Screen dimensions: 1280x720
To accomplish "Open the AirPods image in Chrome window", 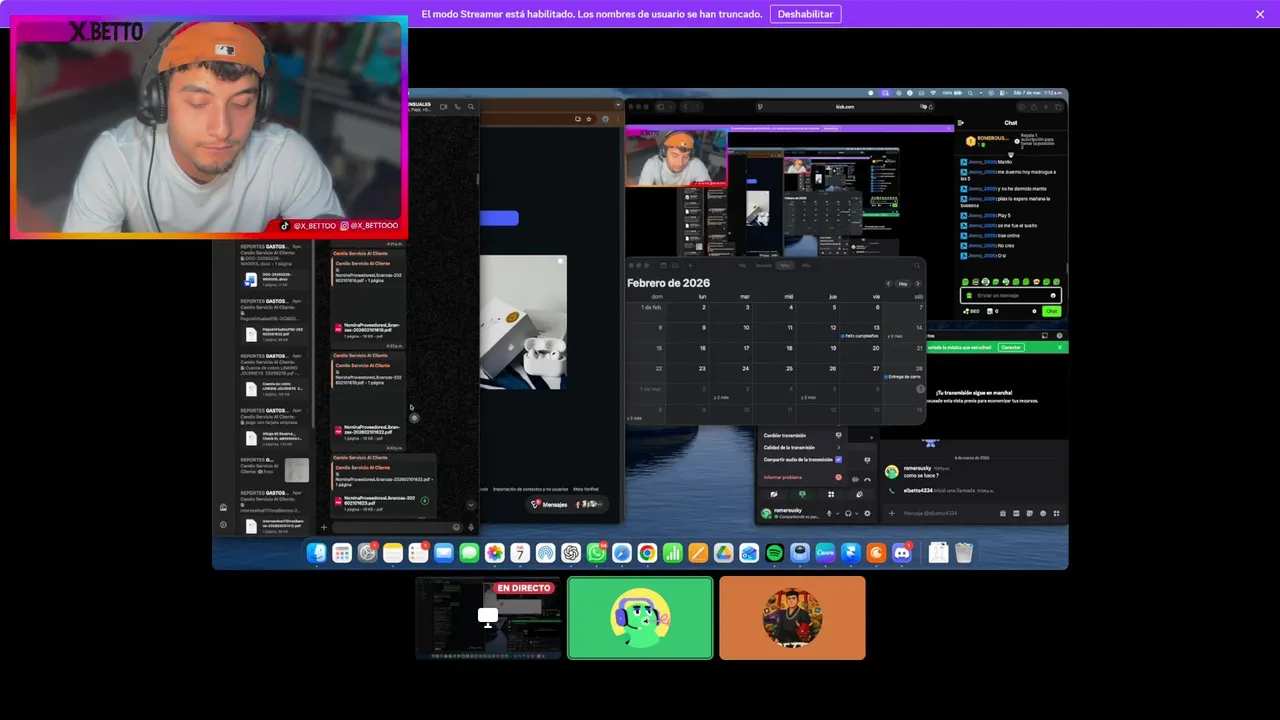I will pyautogui.click(x=523, y=322).
